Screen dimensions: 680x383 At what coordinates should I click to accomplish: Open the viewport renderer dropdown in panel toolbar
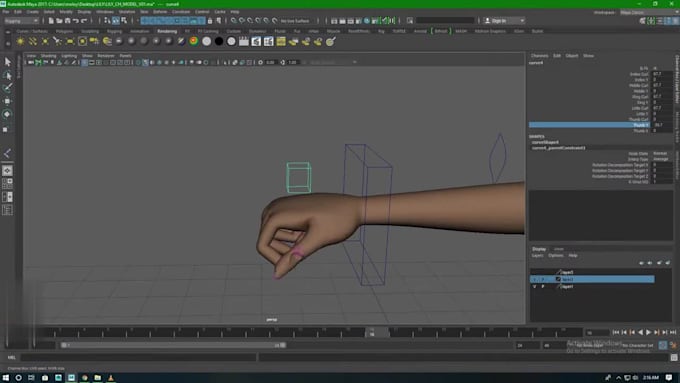pyautogui.click(x=333, y=62)
